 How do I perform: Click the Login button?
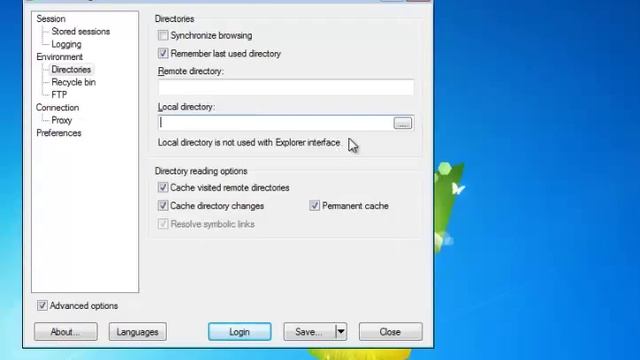coord(240,332)
